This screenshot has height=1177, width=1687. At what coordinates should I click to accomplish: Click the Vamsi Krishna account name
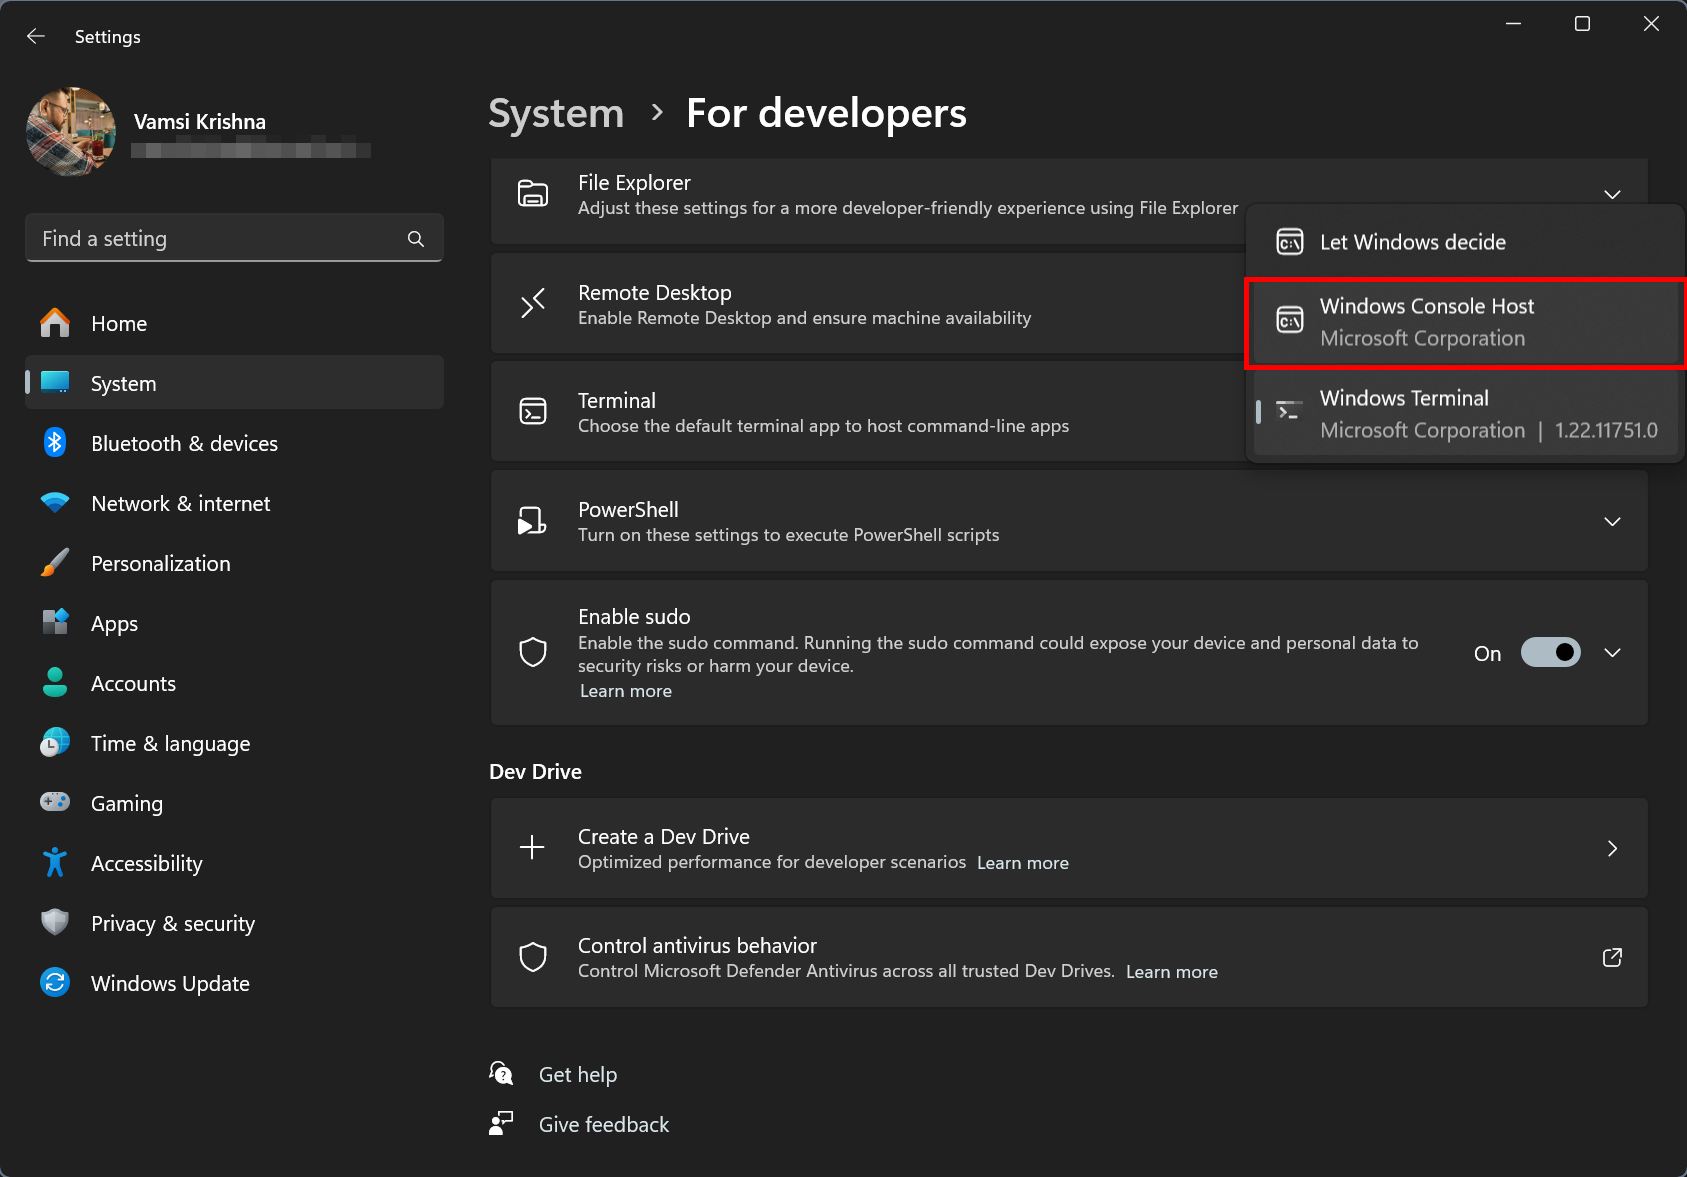(200, 121)
